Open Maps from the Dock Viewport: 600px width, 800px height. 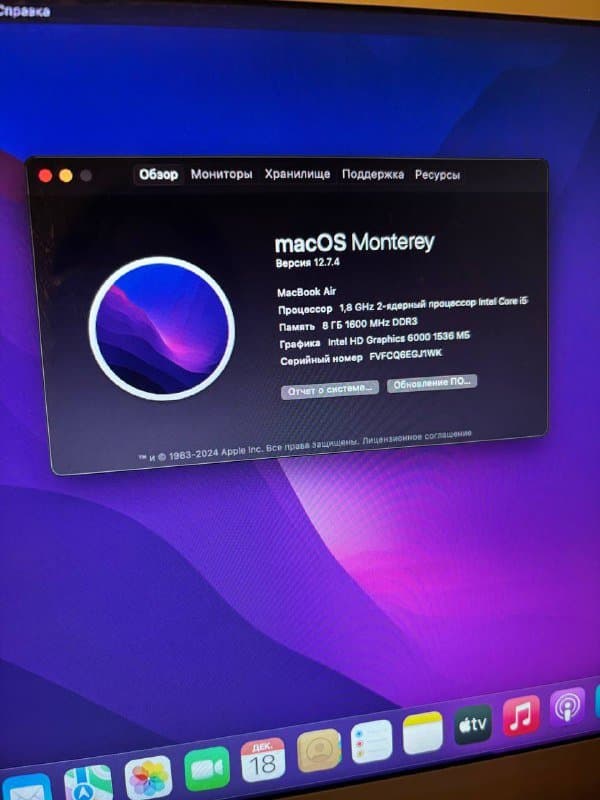tap(88, 783)
